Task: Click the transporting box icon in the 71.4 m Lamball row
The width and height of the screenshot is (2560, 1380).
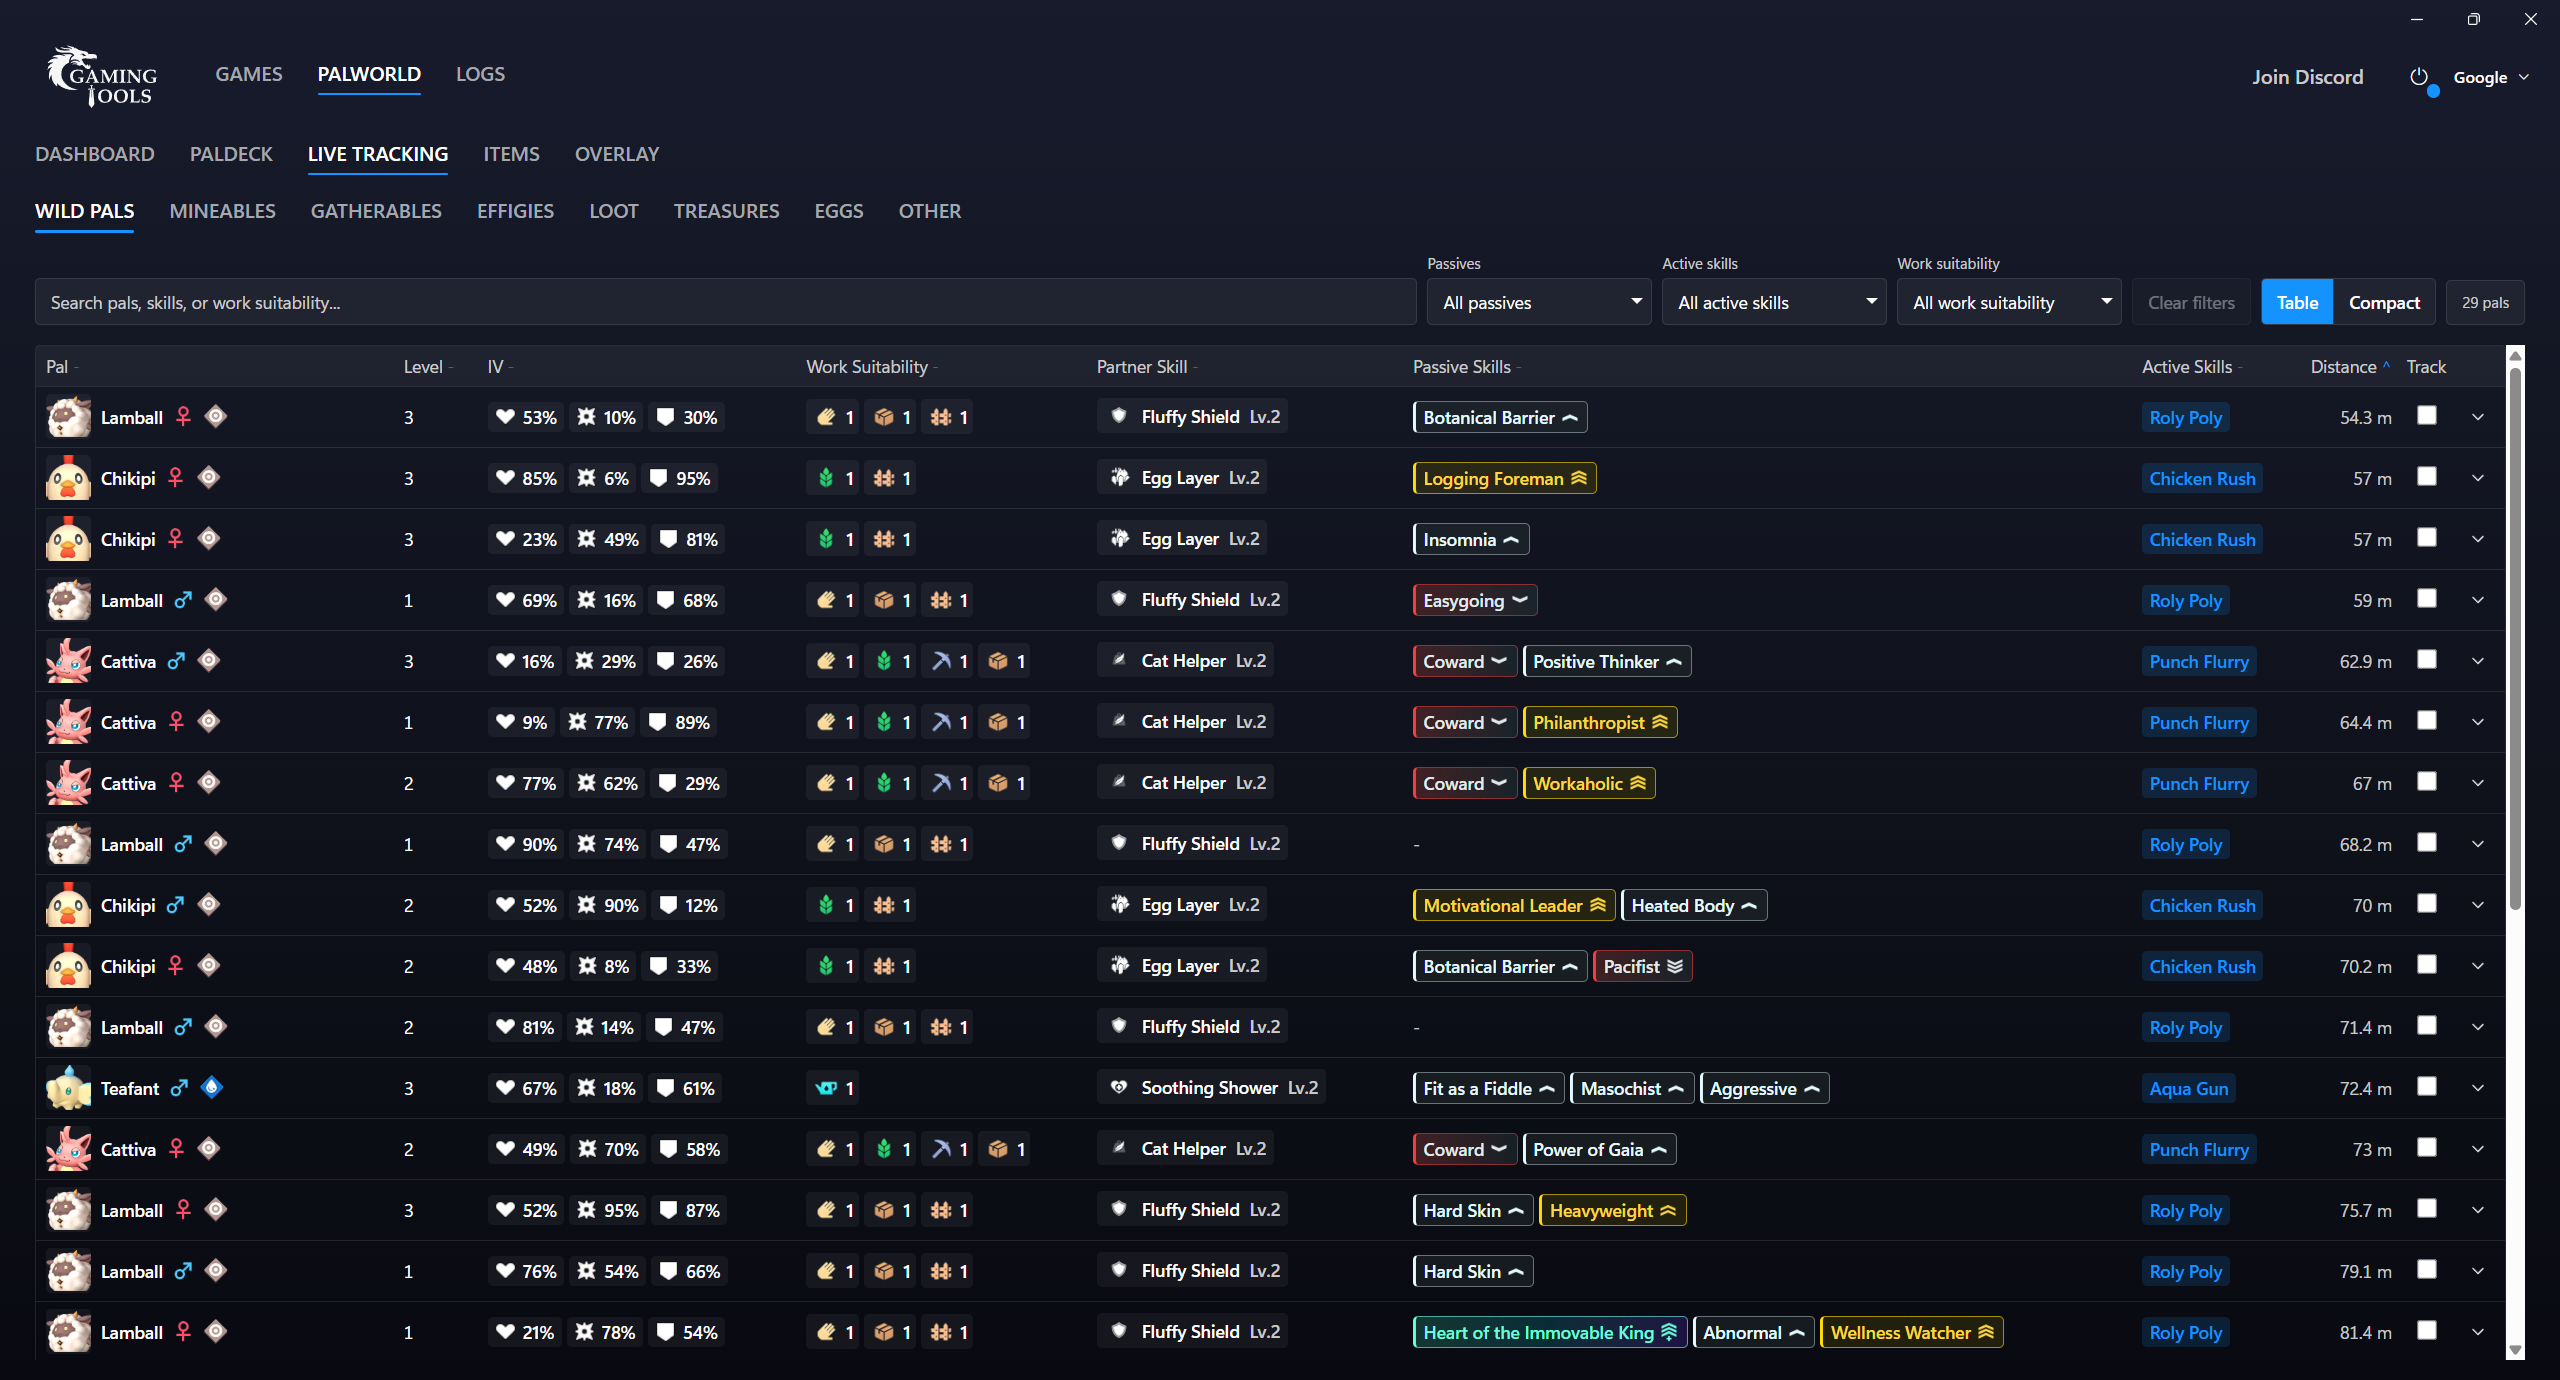Action: click(884, 1027)
